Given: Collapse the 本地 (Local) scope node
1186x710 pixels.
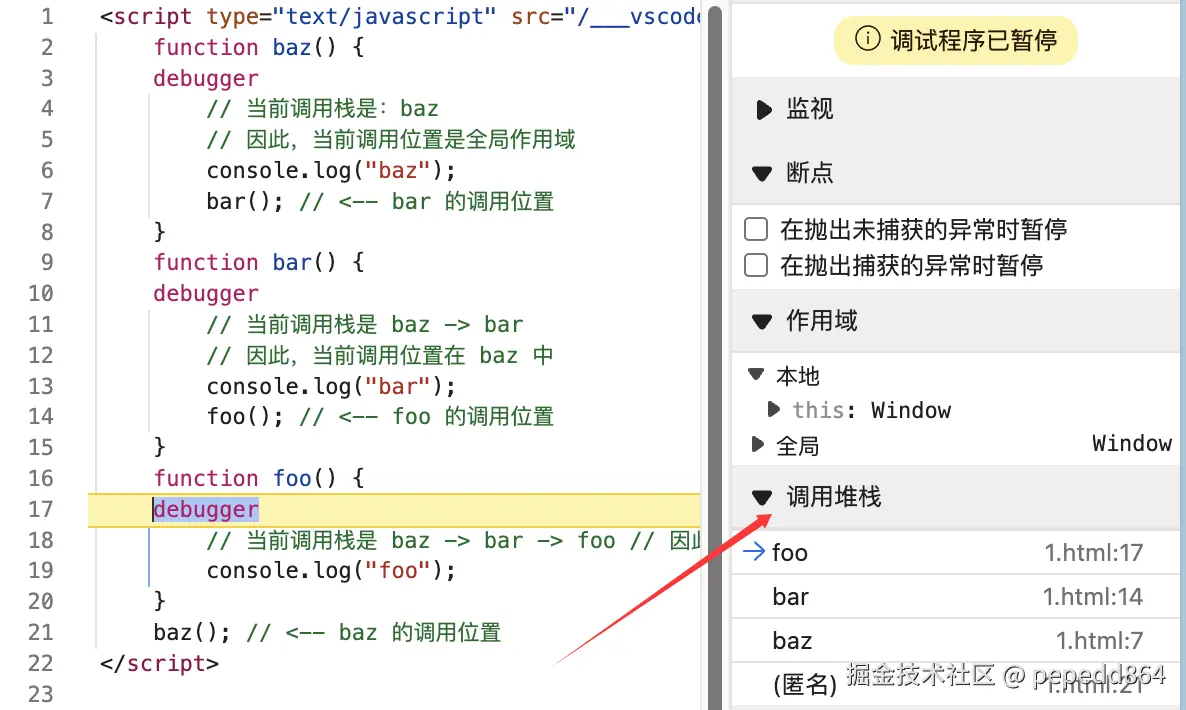Looking at the screenshot, I should point(756,374).
